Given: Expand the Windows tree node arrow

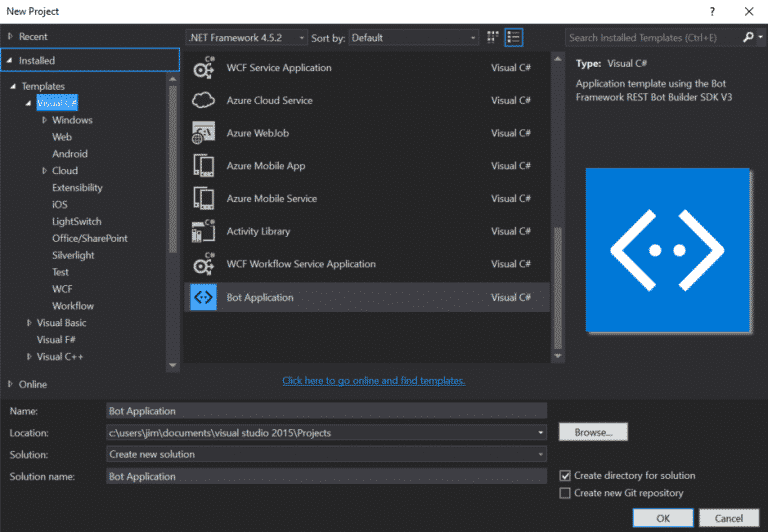Looking at the screenshot, I should click(44, 120).
